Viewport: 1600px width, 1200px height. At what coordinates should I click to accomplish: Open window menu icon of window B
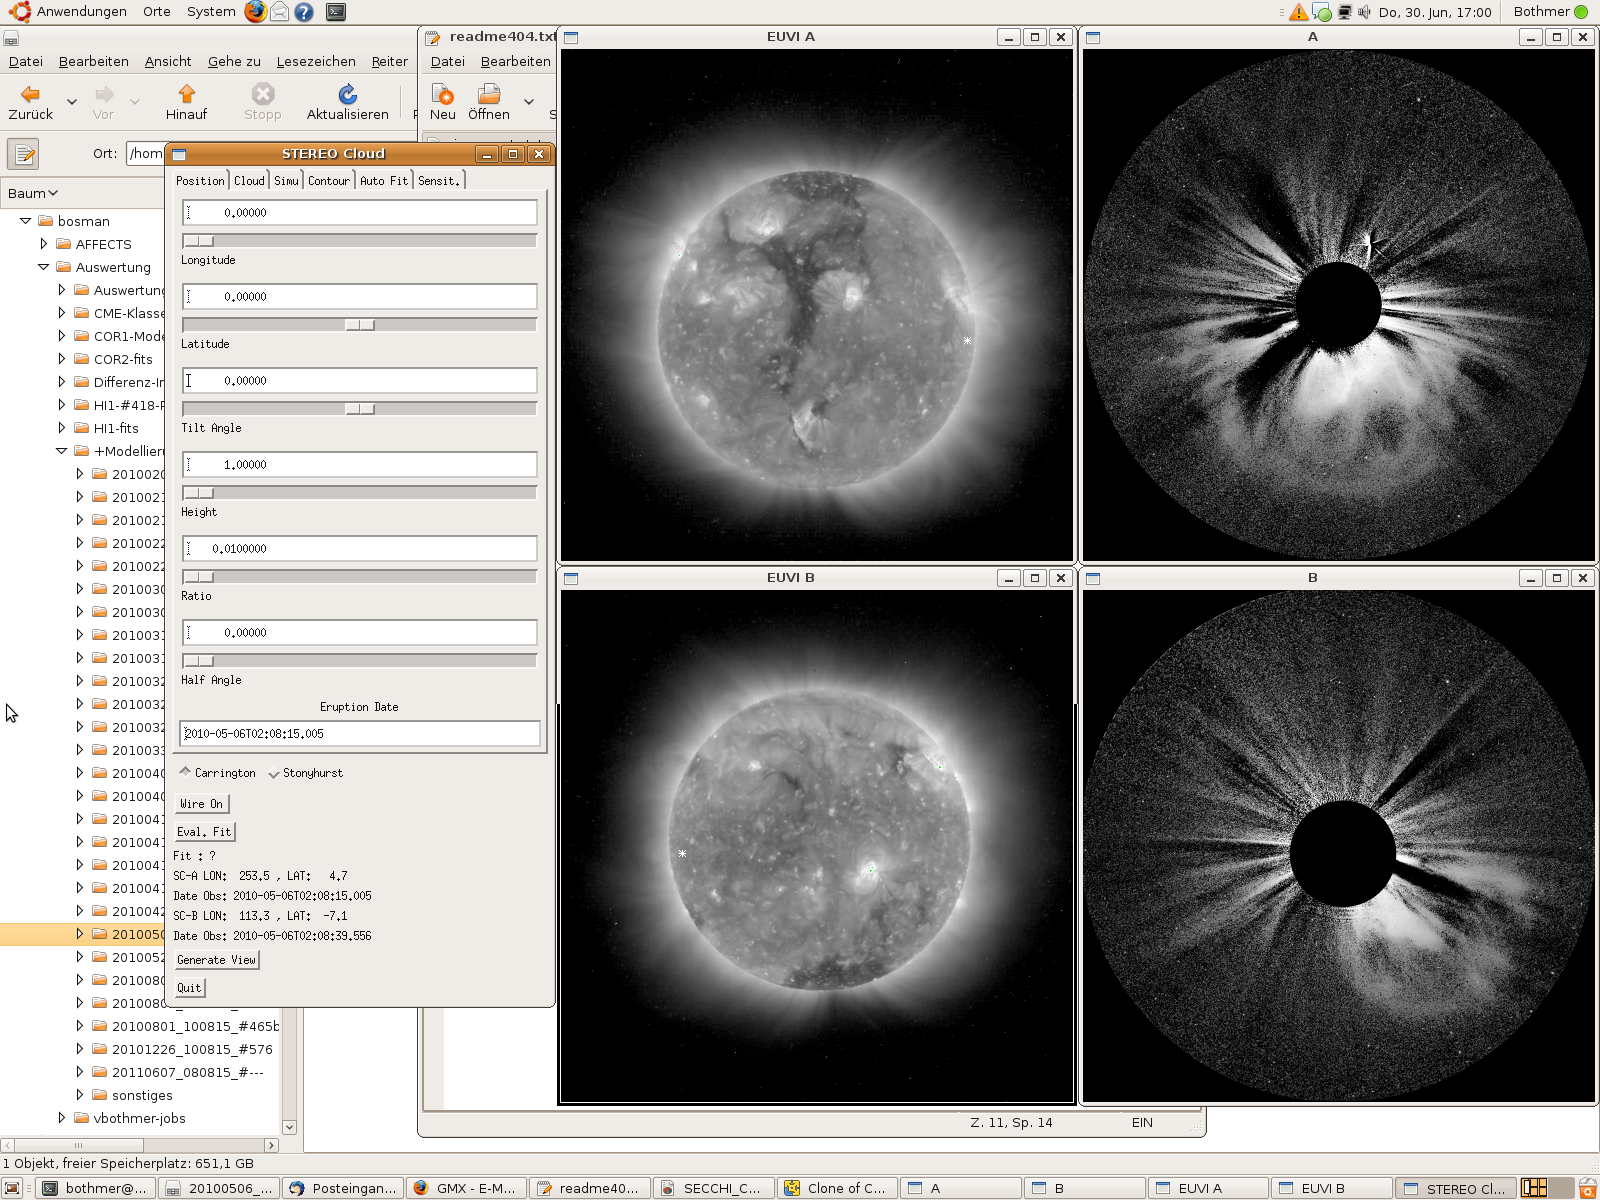pos(1093,578)
